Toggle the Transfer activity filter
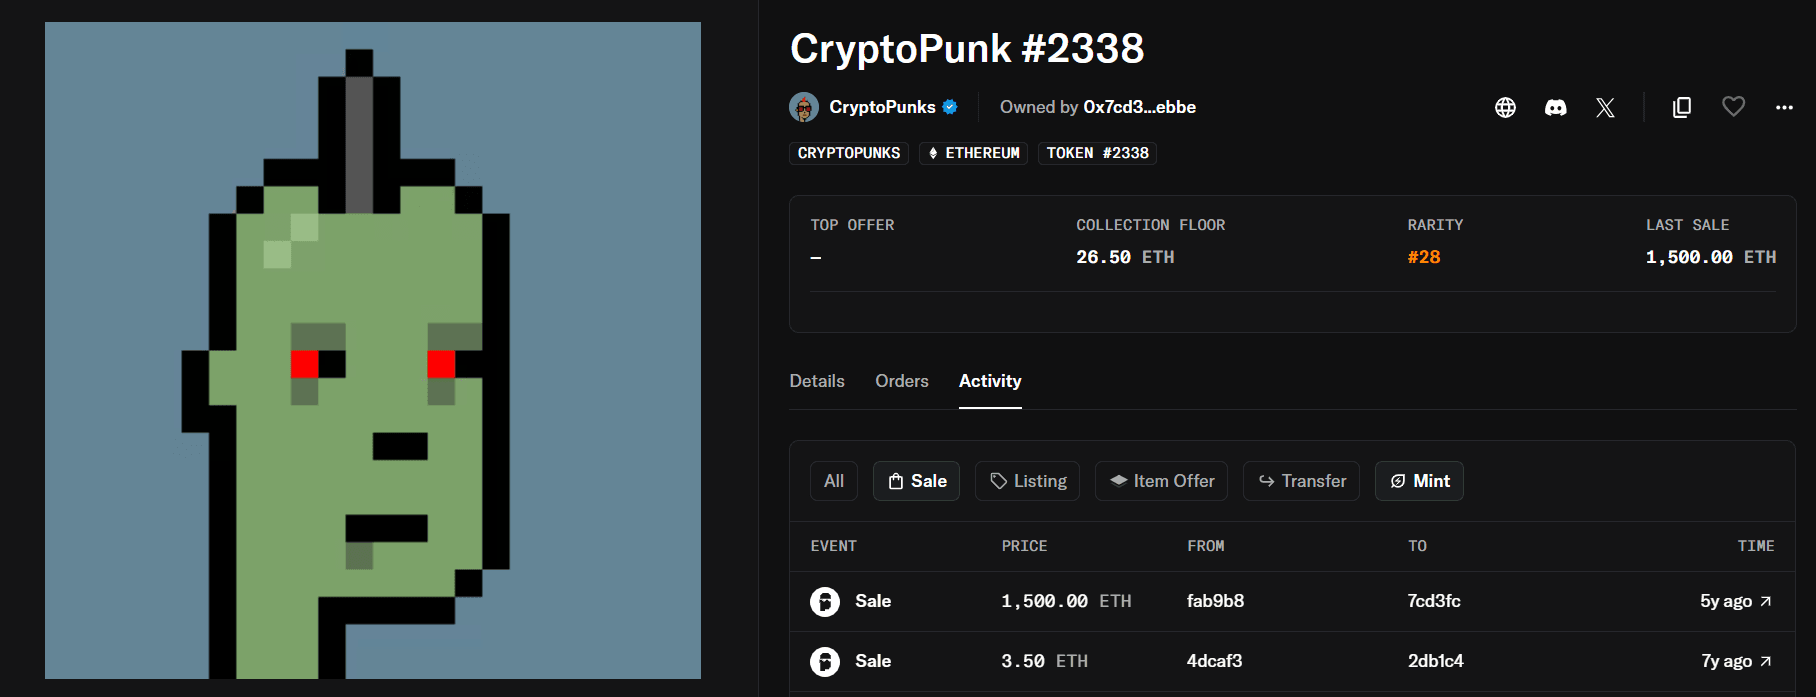The image size is (1816, 697). click(1301, 481)
